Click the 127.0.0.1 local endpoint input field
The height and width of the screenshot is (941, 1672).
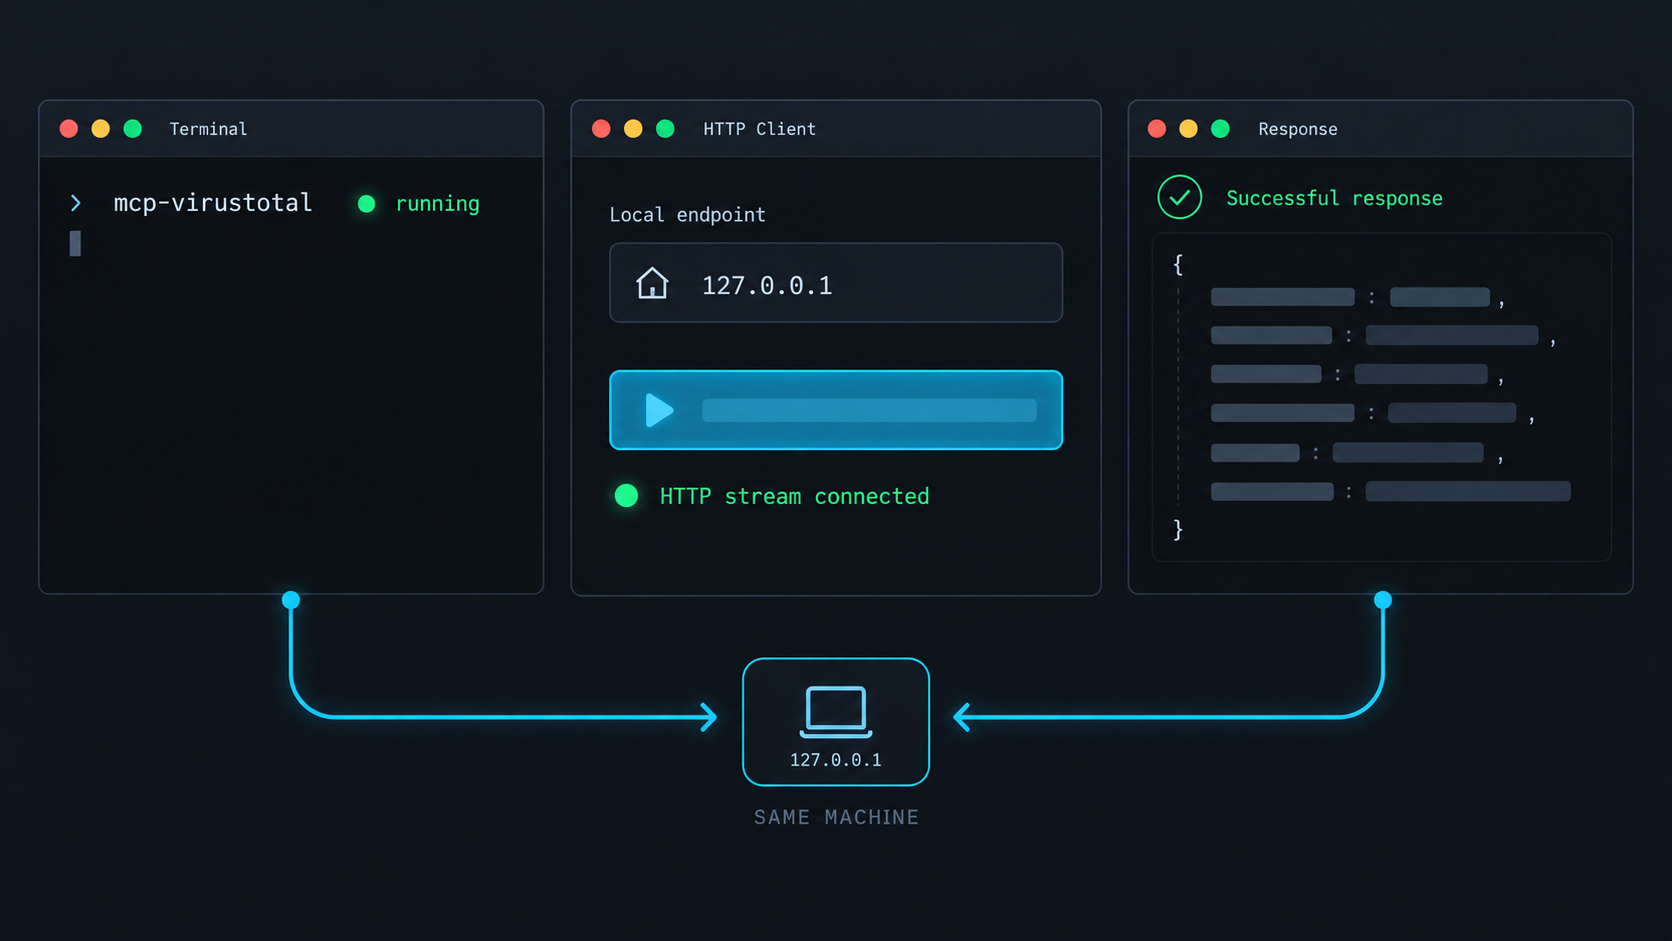[x=836, y=283]
